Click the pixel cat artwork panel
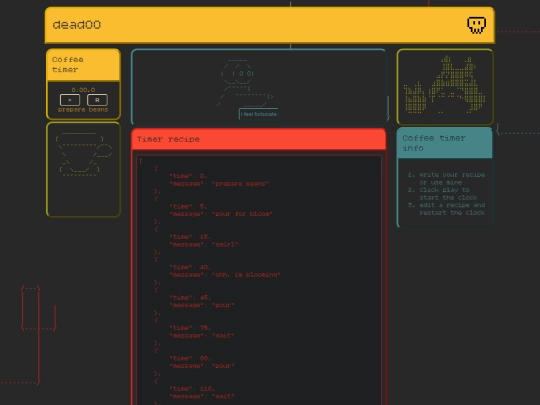The width and height of the screenshot is (540, 405). click(x=445, y=86)
